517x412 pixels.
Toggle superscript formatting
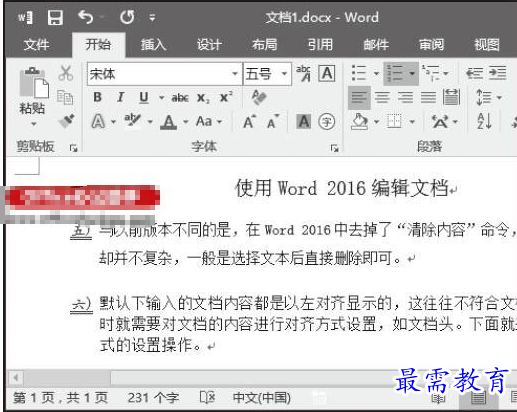click(x=226, y=97)
